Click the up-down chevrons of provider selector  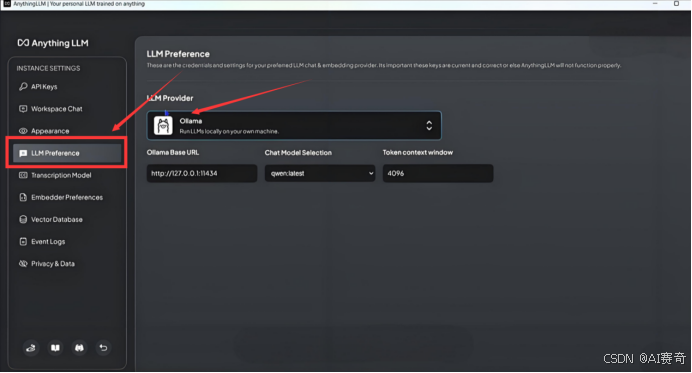(429, 125)
